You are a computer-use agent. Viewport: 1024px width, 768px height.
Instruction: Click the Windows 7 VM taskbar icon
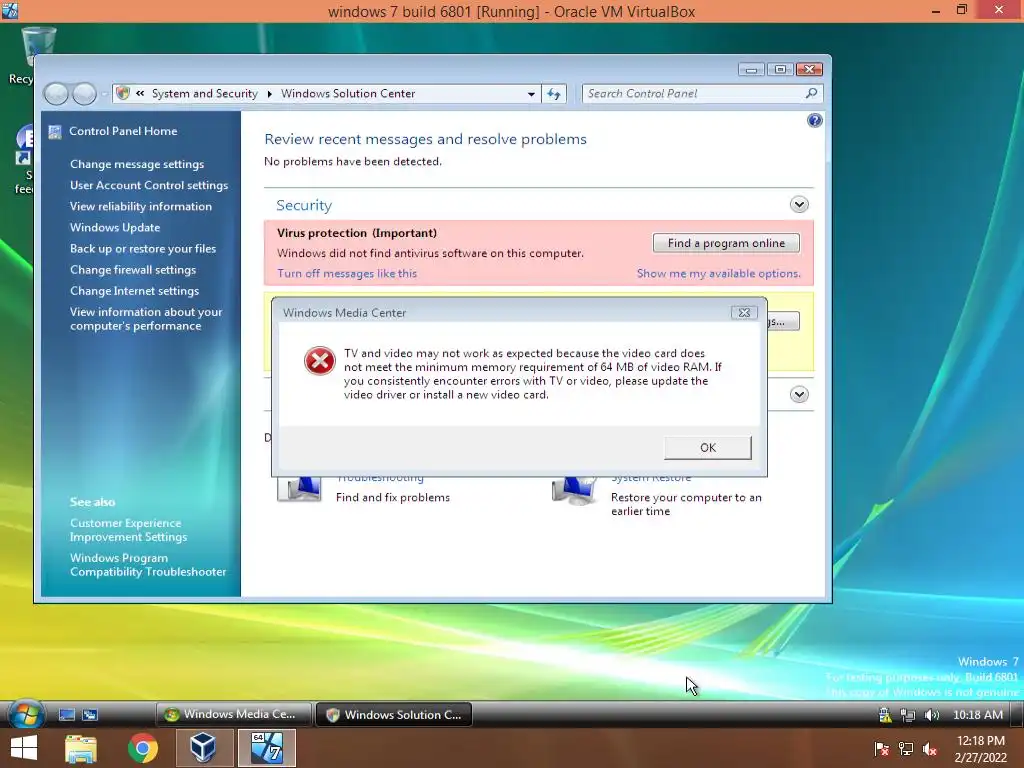266,748
